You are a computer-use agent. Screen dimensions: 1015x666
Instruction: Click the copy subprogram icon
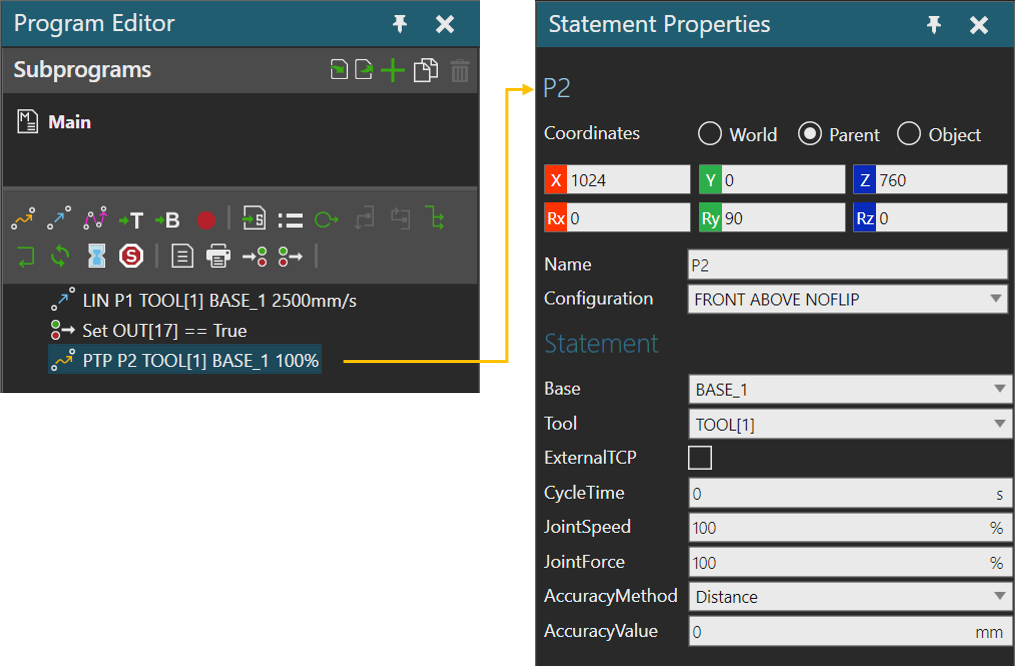425,71
